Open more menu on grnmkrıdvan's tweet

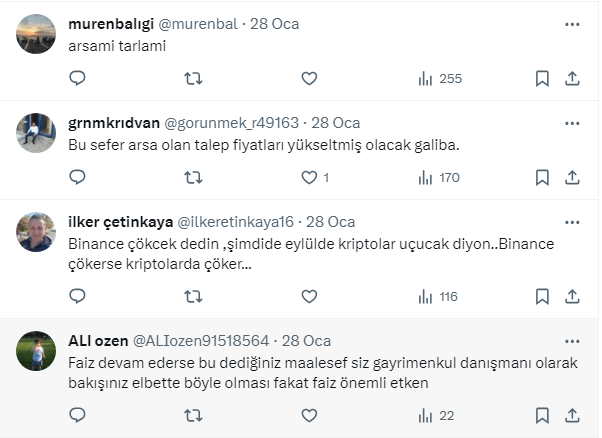click(x=572, y=123)
